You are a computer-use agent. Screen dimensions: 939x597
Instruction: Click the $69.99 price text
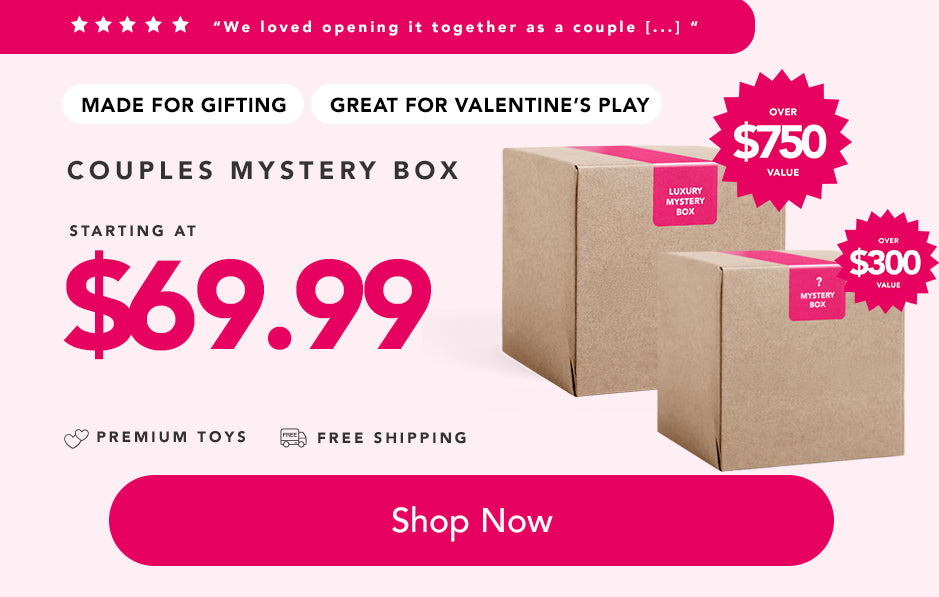coord(248,304)
